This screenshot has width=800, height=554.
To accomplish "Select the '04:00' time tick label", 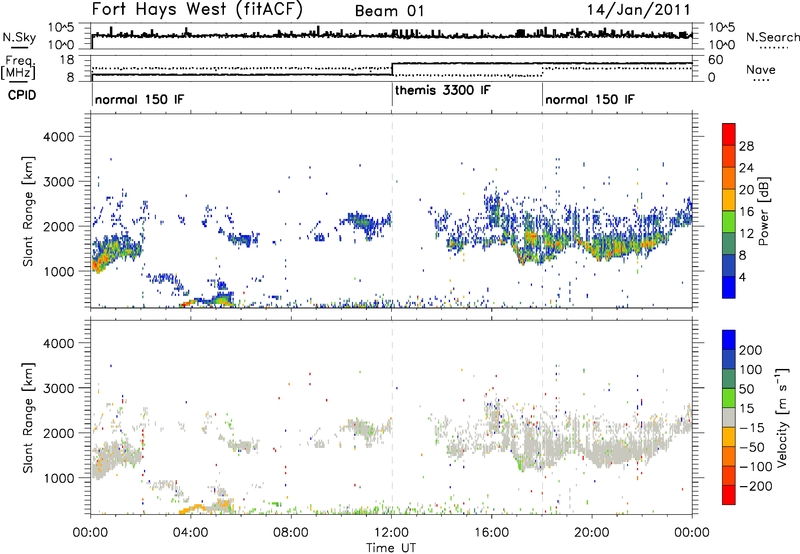I will (190, 533).
